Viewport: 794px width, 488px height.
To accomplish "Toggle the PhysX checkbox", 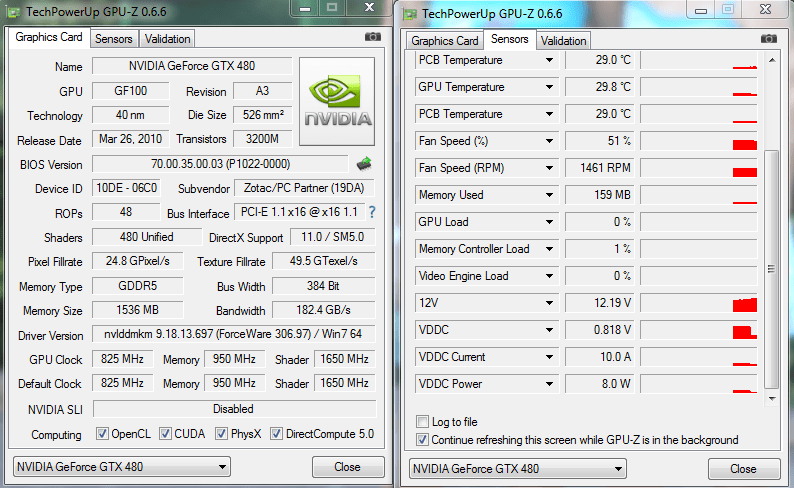I will 221,434.
